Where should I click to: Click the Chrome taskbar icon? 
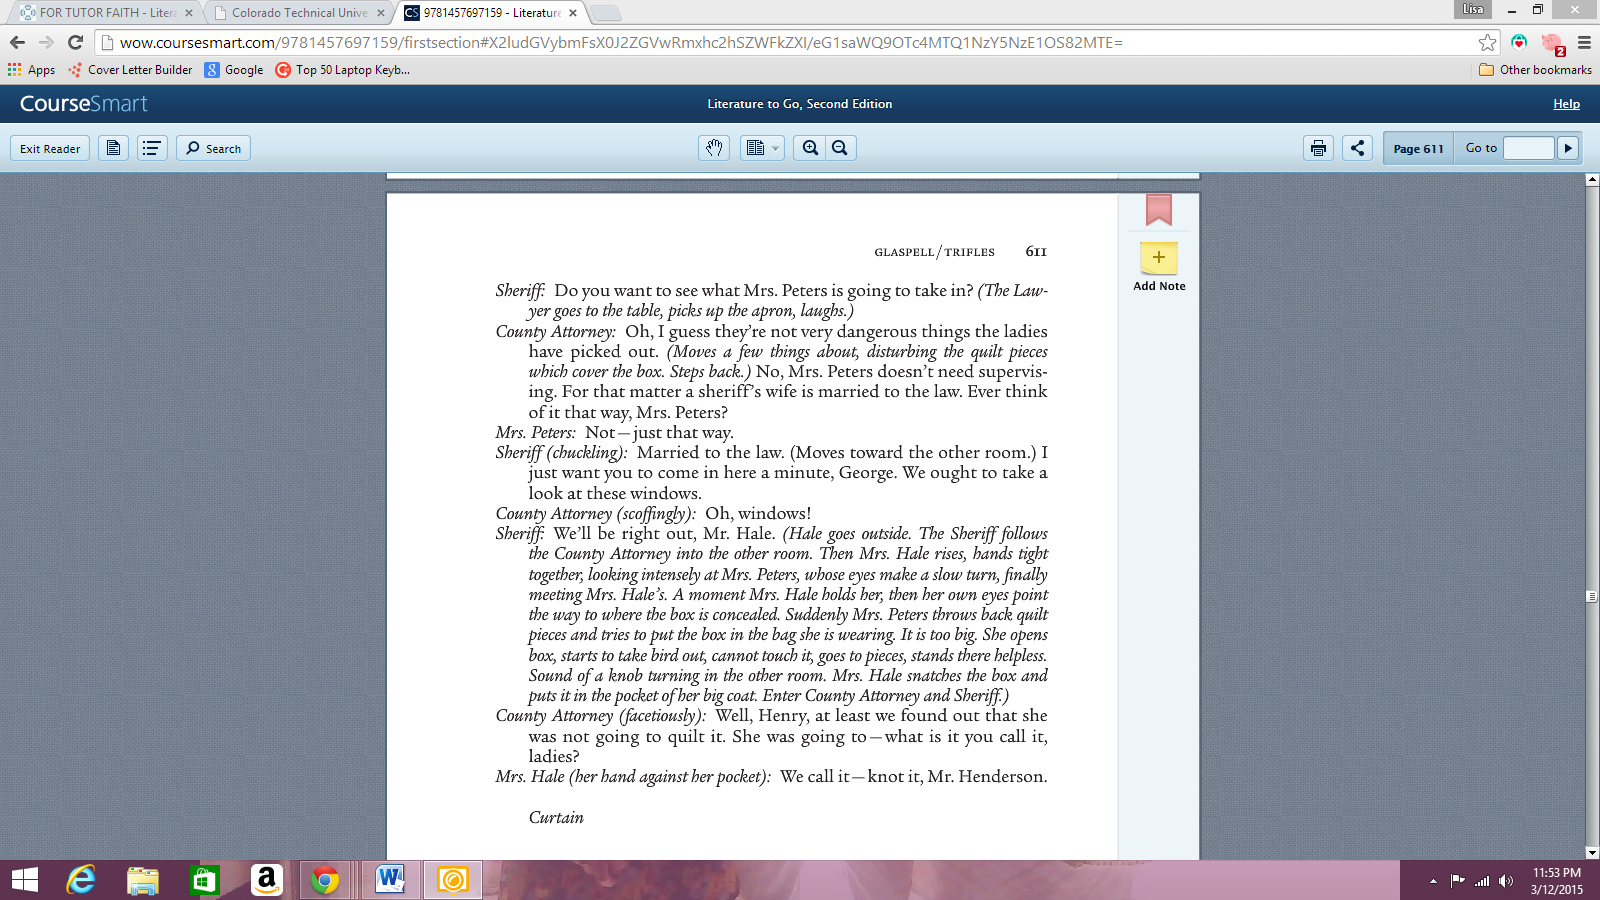[325, 880]
